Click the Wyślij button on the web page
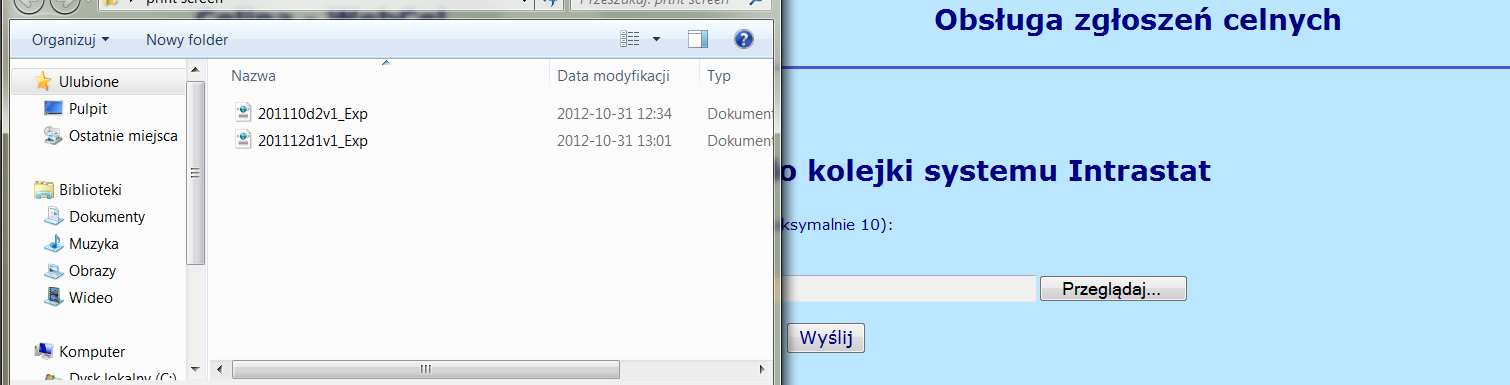1510x385 pixels. coord(825,338)
